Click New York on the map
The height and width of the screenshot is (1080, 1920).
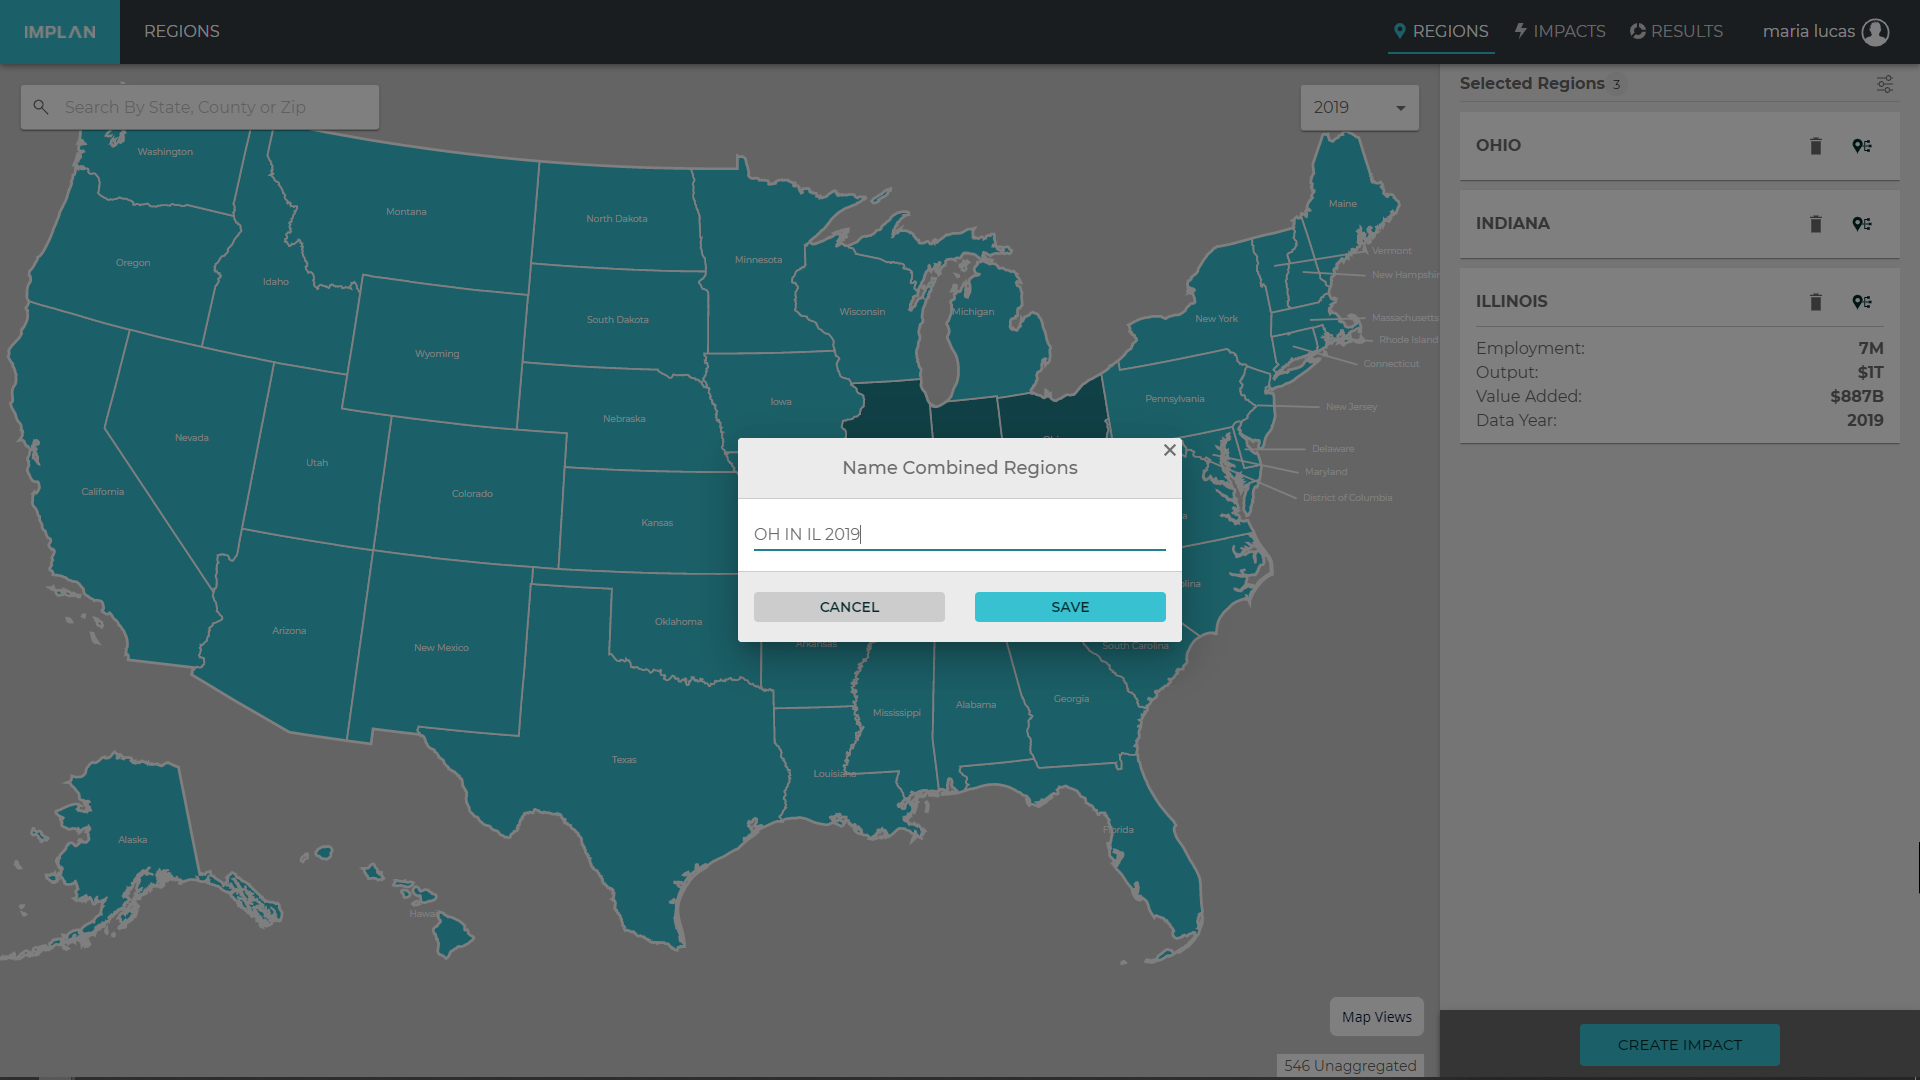(1216, 319)
